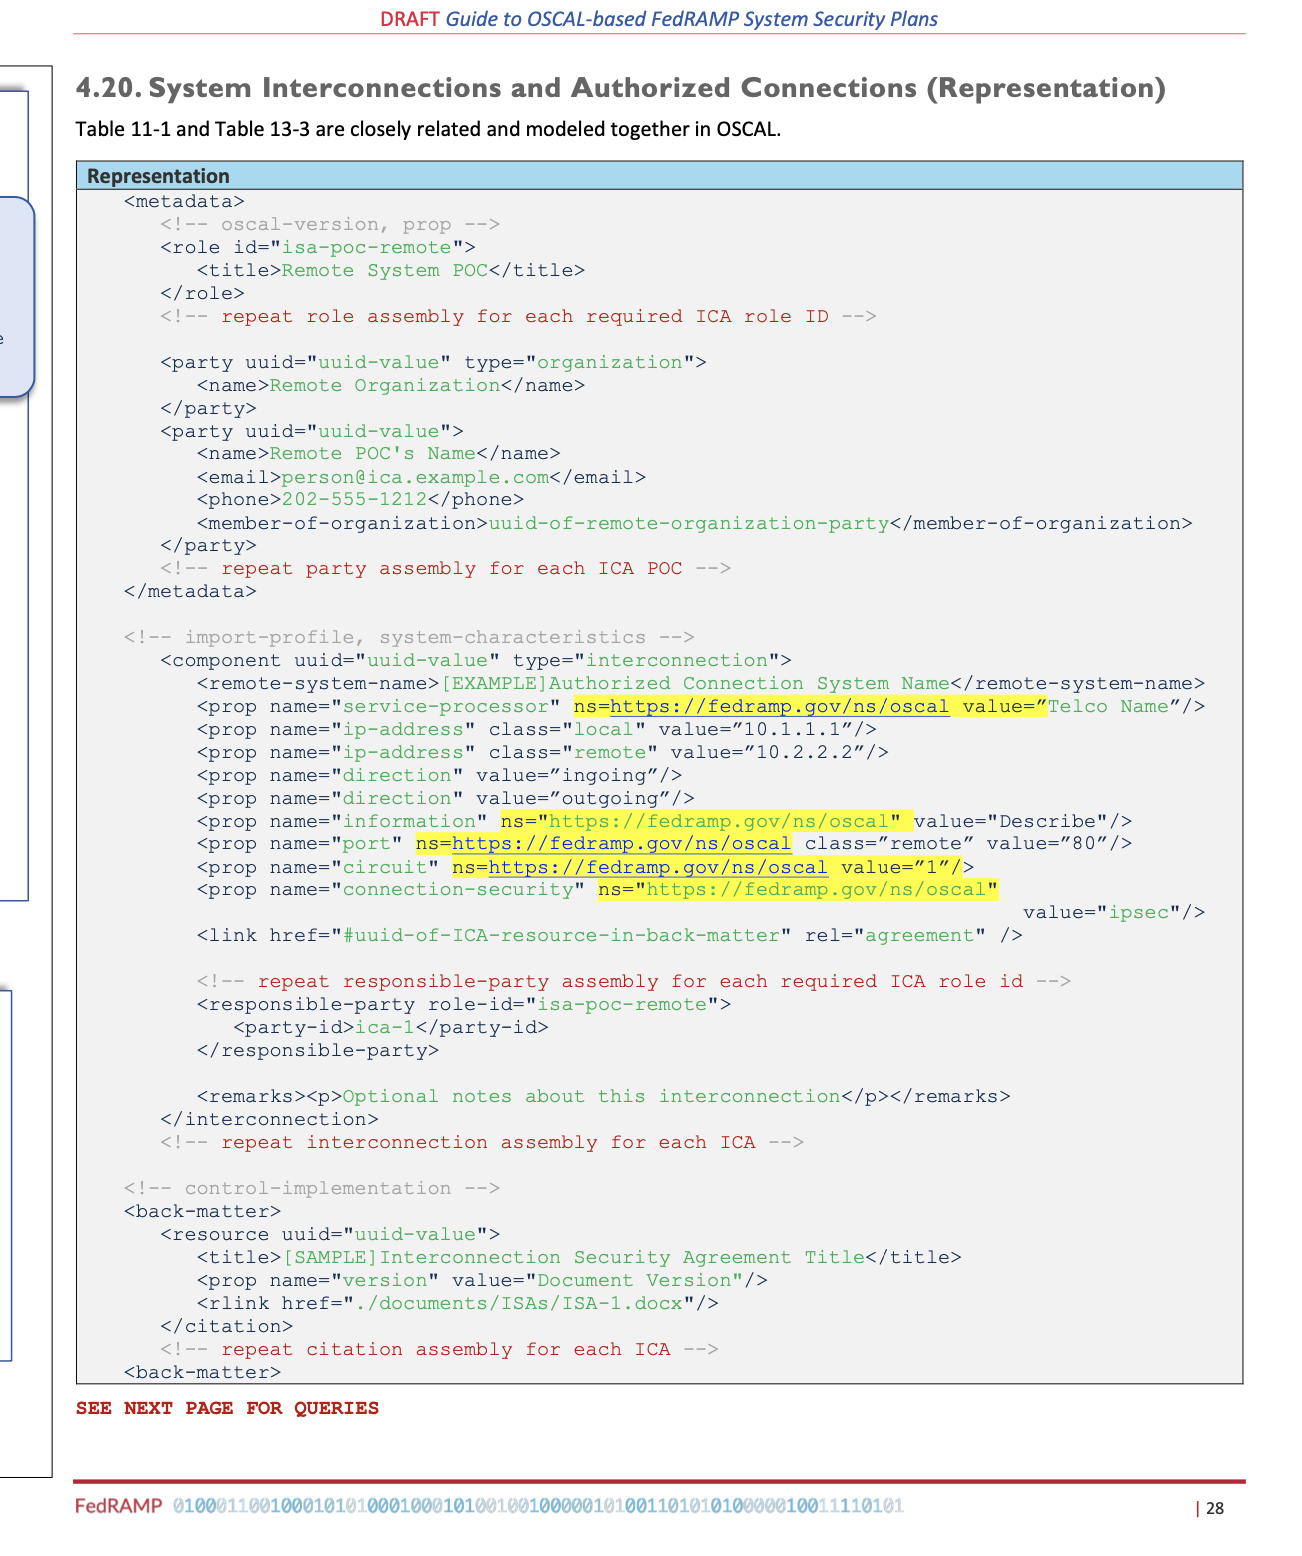Open the fedramp.gov/ns/oscal link in information prop

point(714,821)
